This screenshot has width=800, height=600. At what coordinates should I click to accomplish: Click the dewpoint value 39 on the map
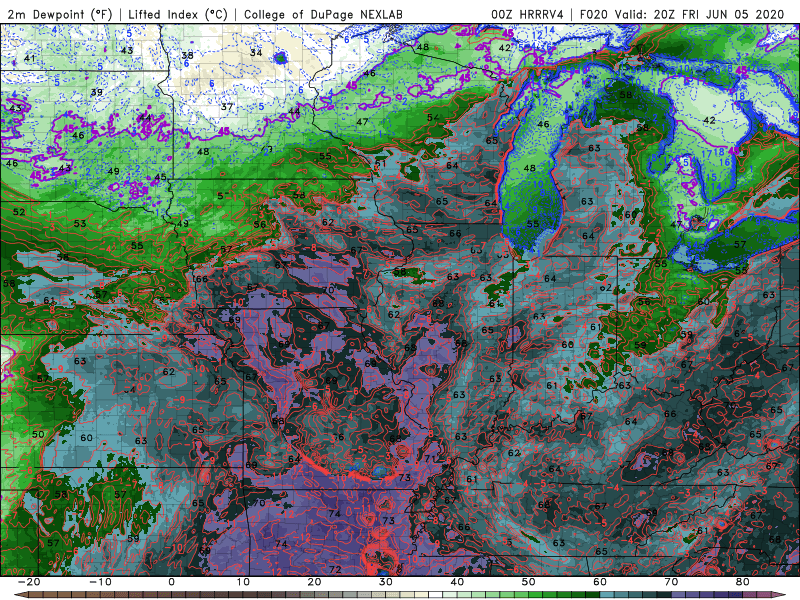click(96, 92)
